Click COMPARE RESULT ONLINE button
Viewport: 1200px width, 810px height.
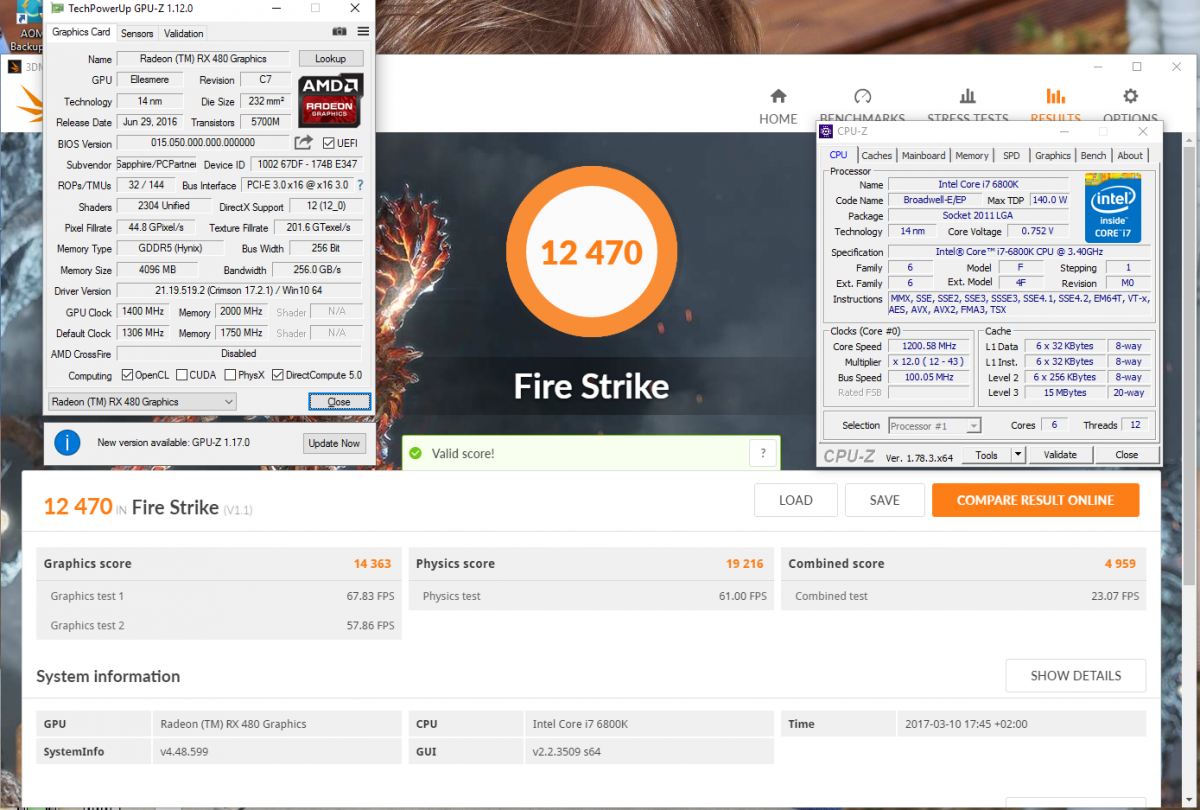tap(1035, 500)
